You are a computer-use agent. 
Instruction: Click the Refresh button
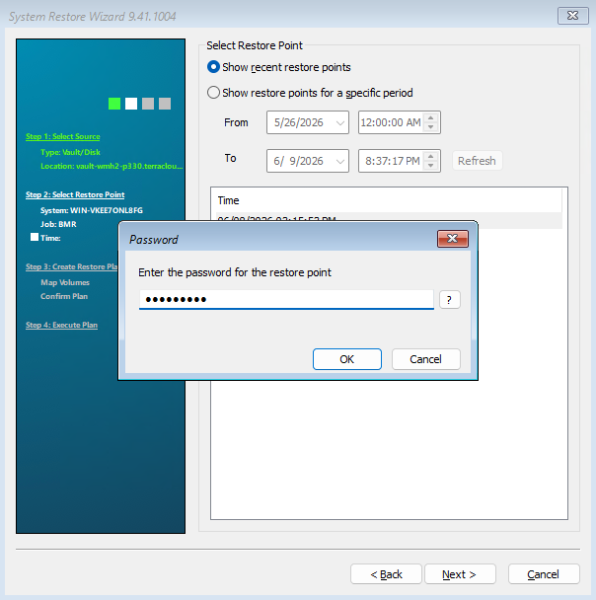click(x=477, y=161)
